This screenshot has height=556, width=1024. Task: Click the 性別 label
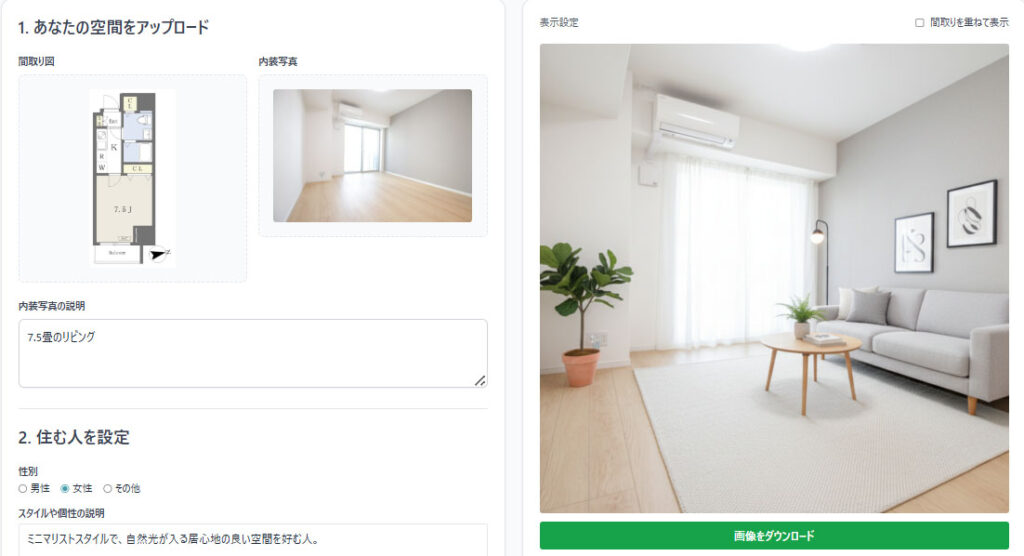pos(28,471)
